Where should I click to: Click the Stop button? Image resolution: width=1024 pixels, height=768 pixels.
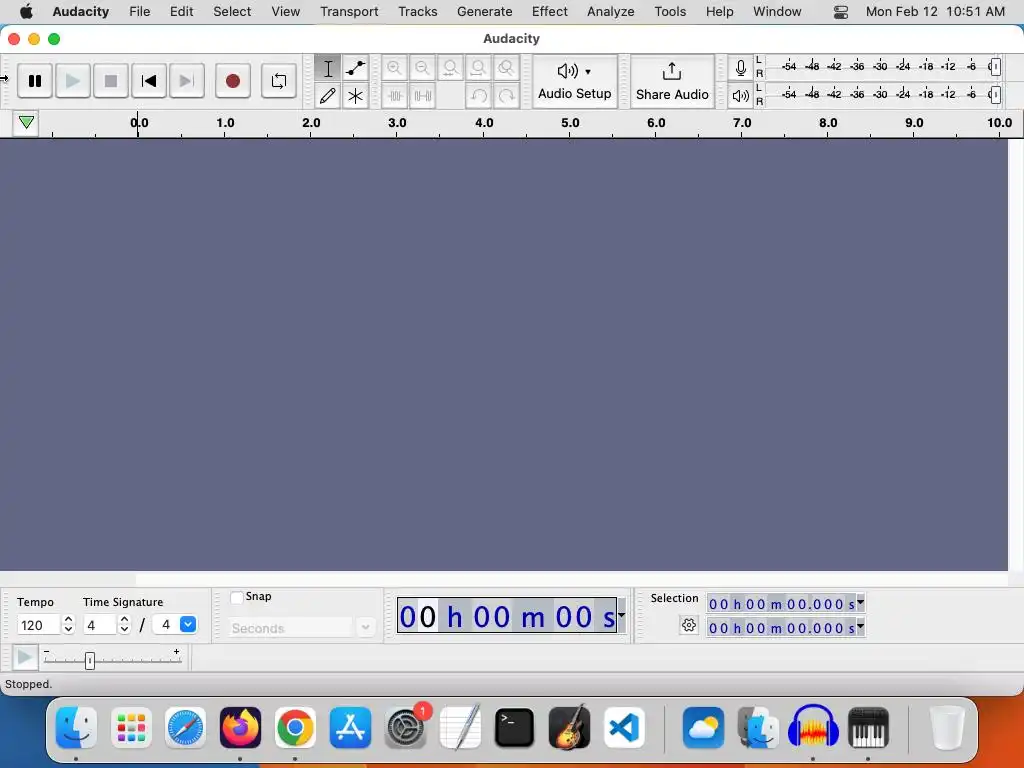pyautogui.click(x=110, y=81)
